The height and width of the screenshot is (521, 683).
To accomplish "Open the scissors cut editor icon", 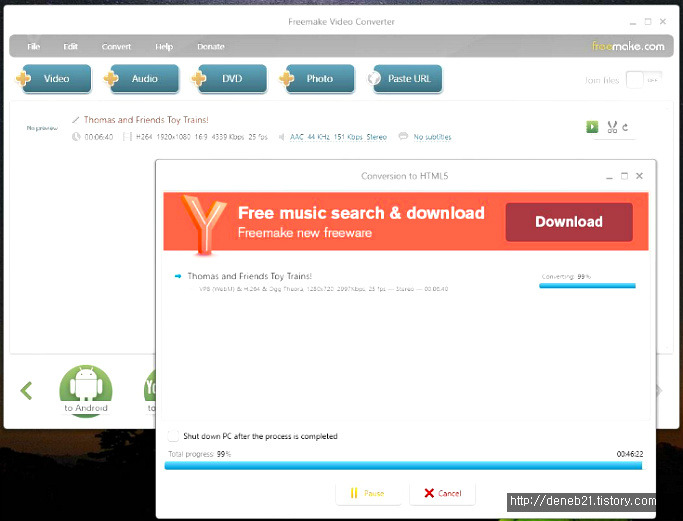I will (612, 127).
